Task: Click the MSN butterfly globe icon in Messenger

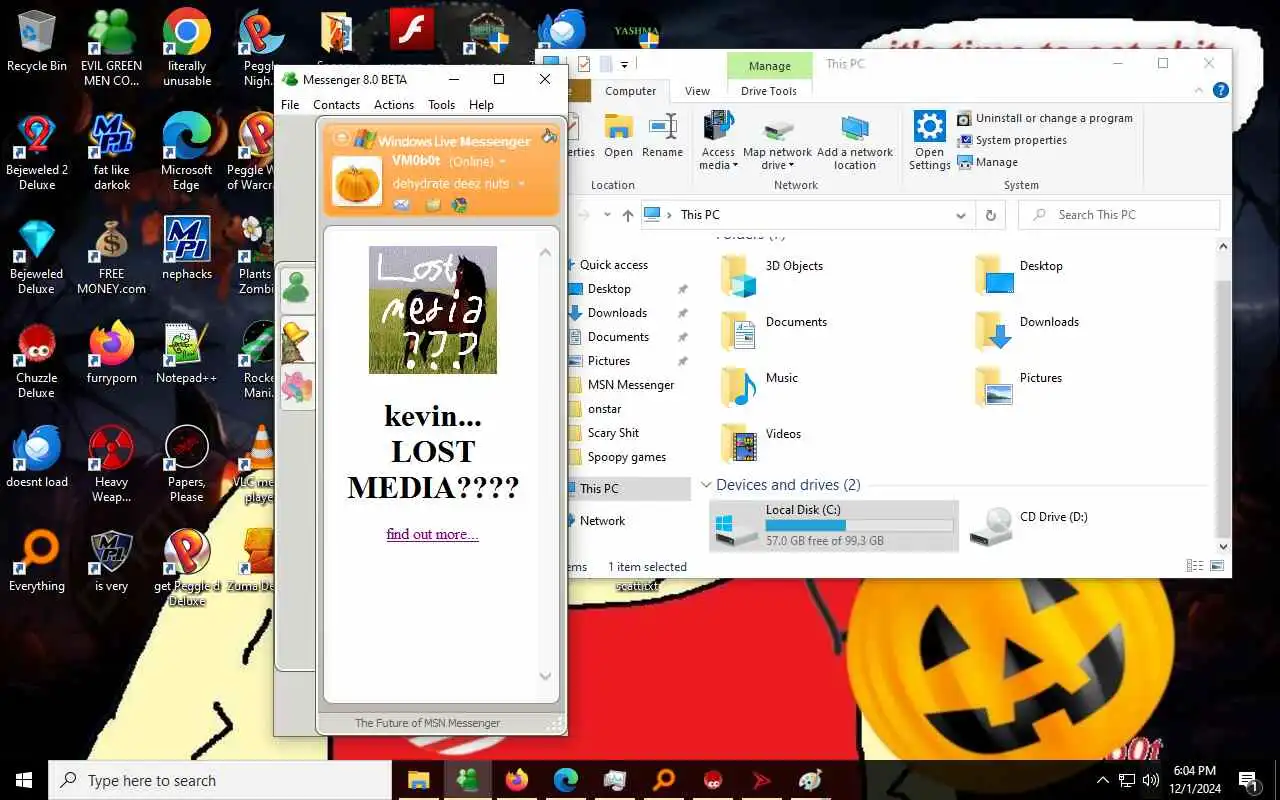Action: tap(459, 205)
